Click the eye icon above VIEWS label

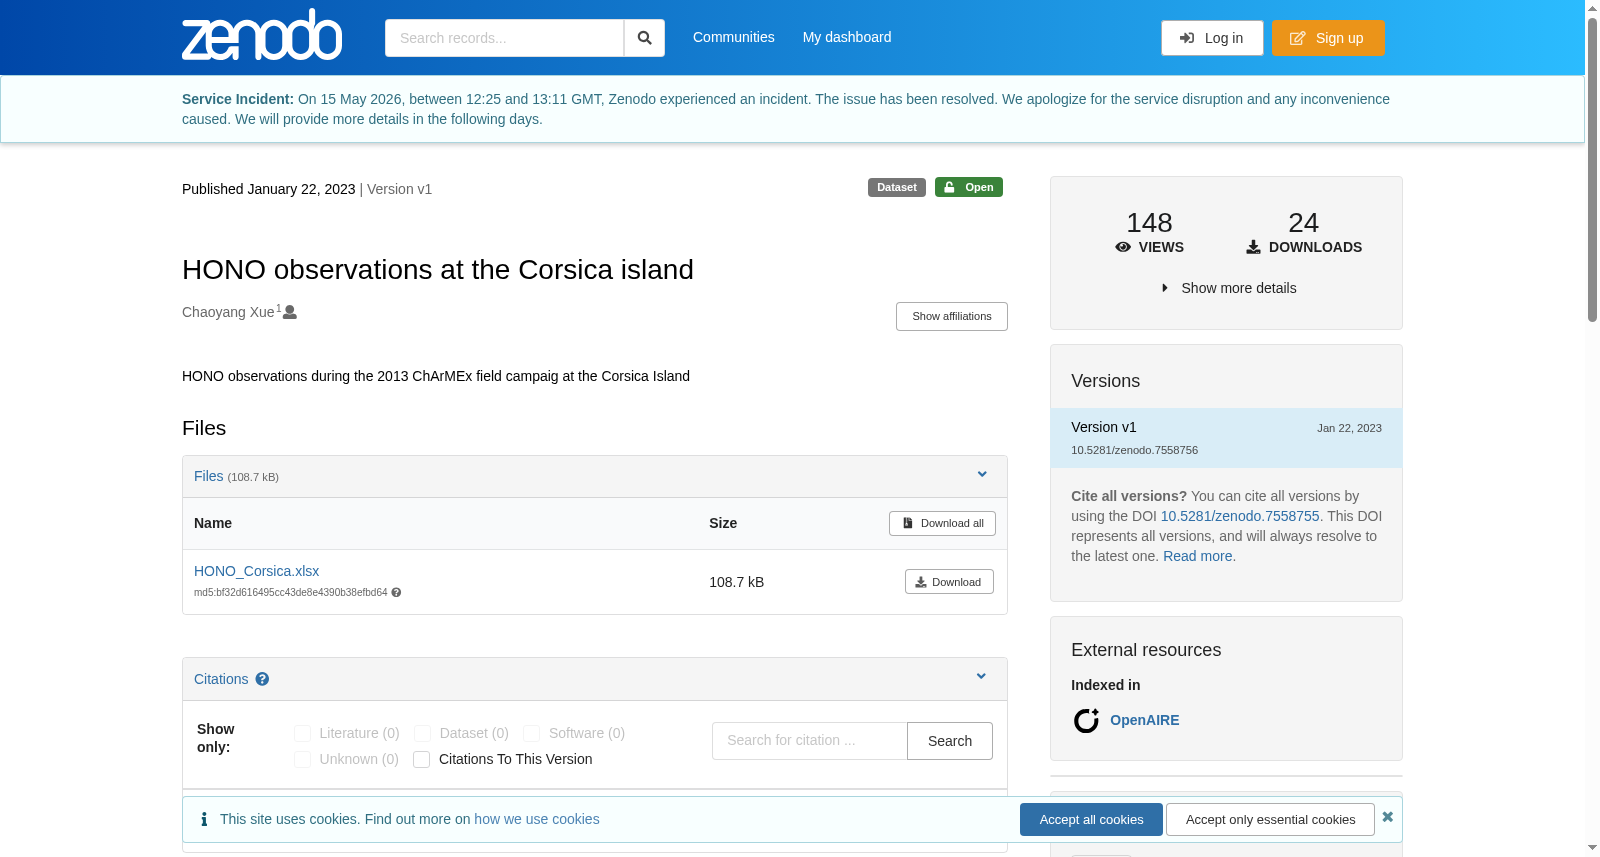coord(1123,247)
